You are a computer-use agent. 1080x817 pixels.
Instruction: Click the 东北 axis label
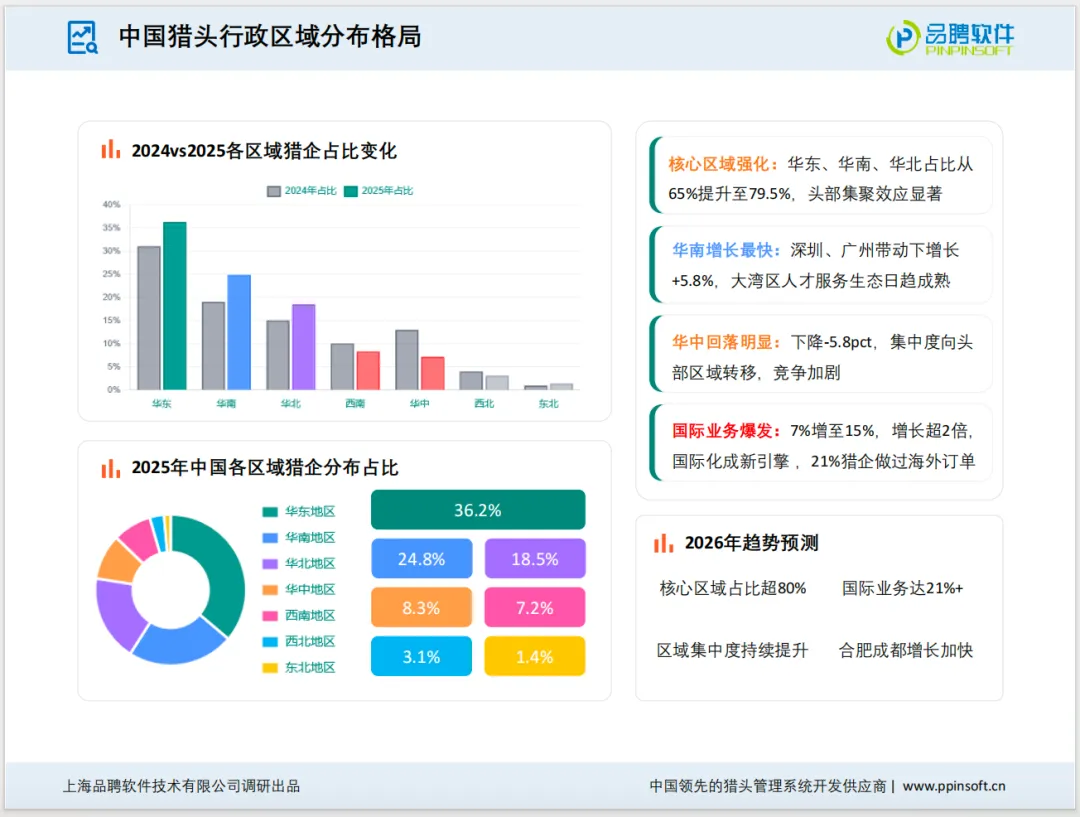pos(548,404)
